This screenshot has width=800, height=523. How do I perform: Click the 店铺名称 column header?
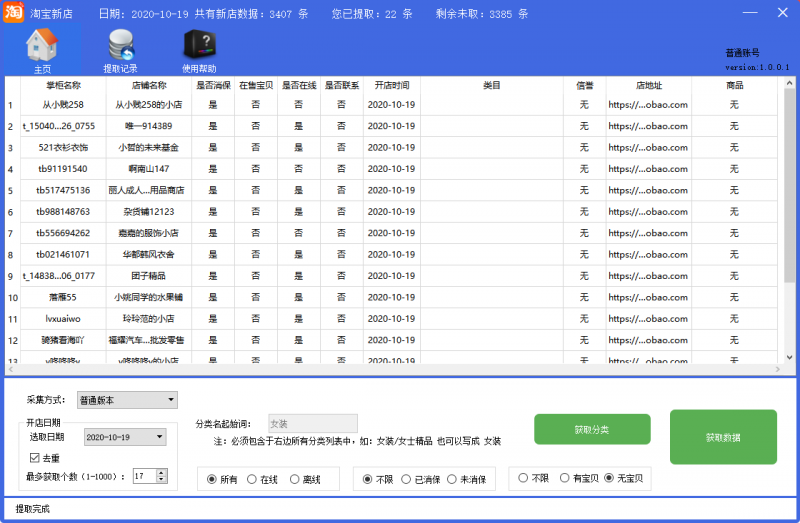(149, 86)
